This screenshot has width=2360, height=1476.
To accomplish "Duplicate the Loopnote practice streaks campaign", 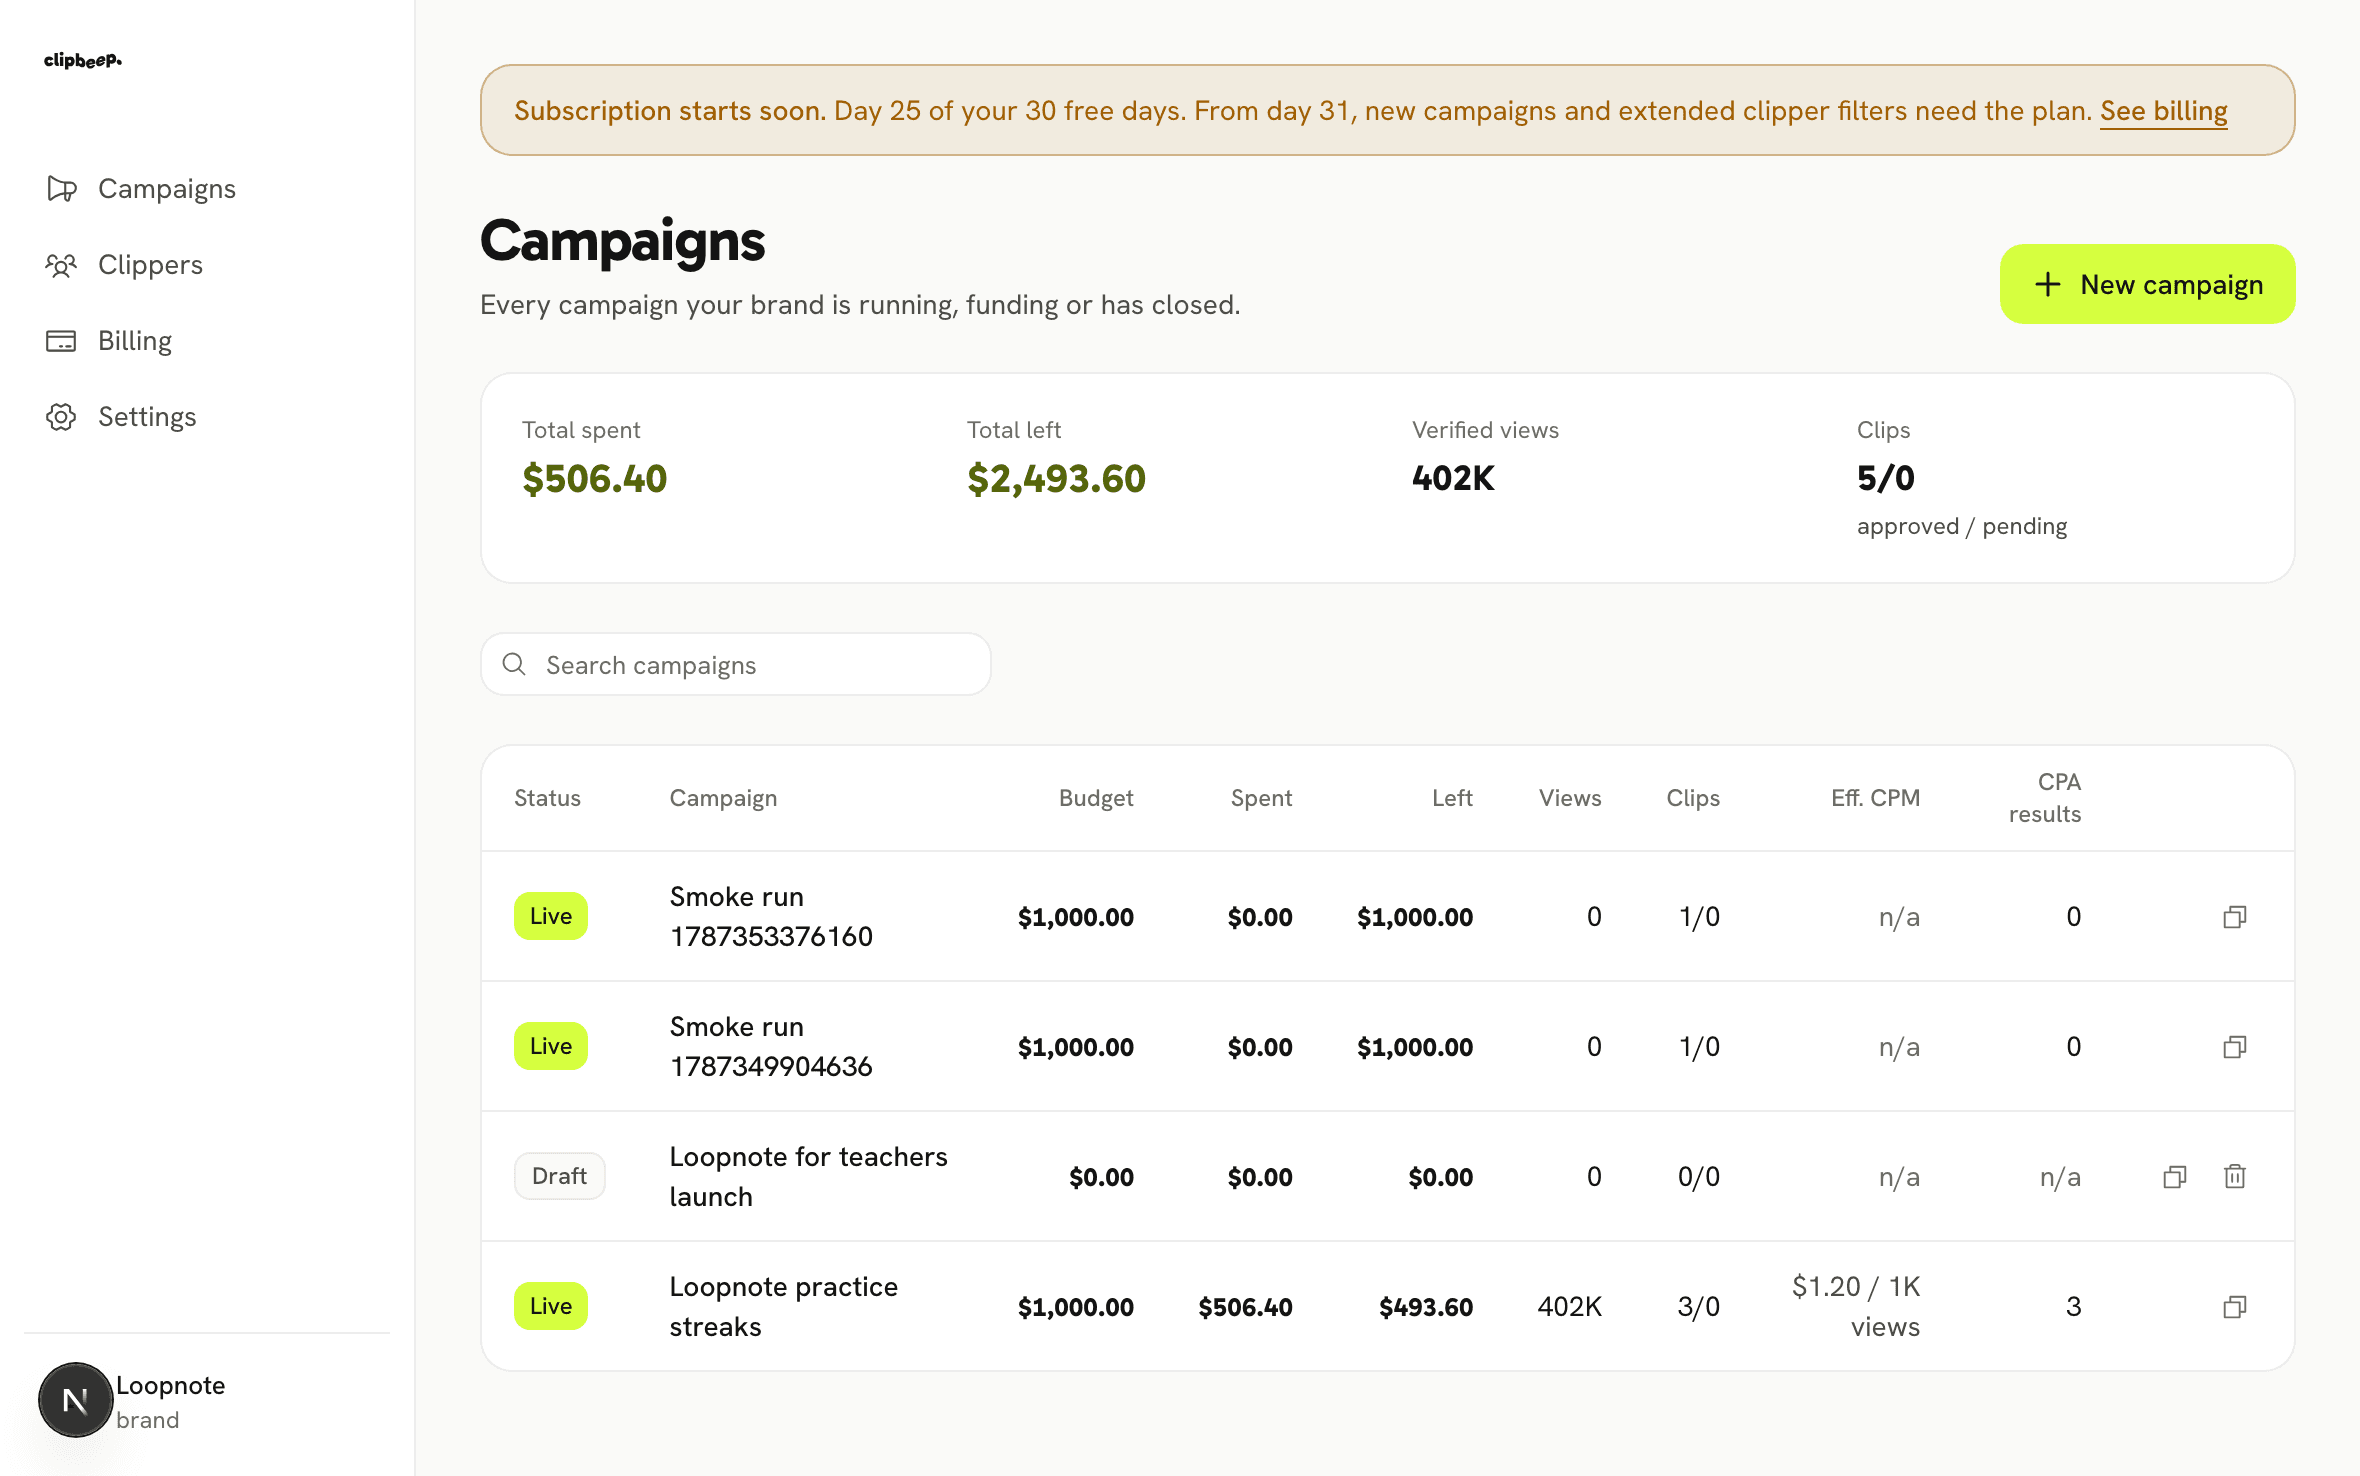I will [2235, 1307].
